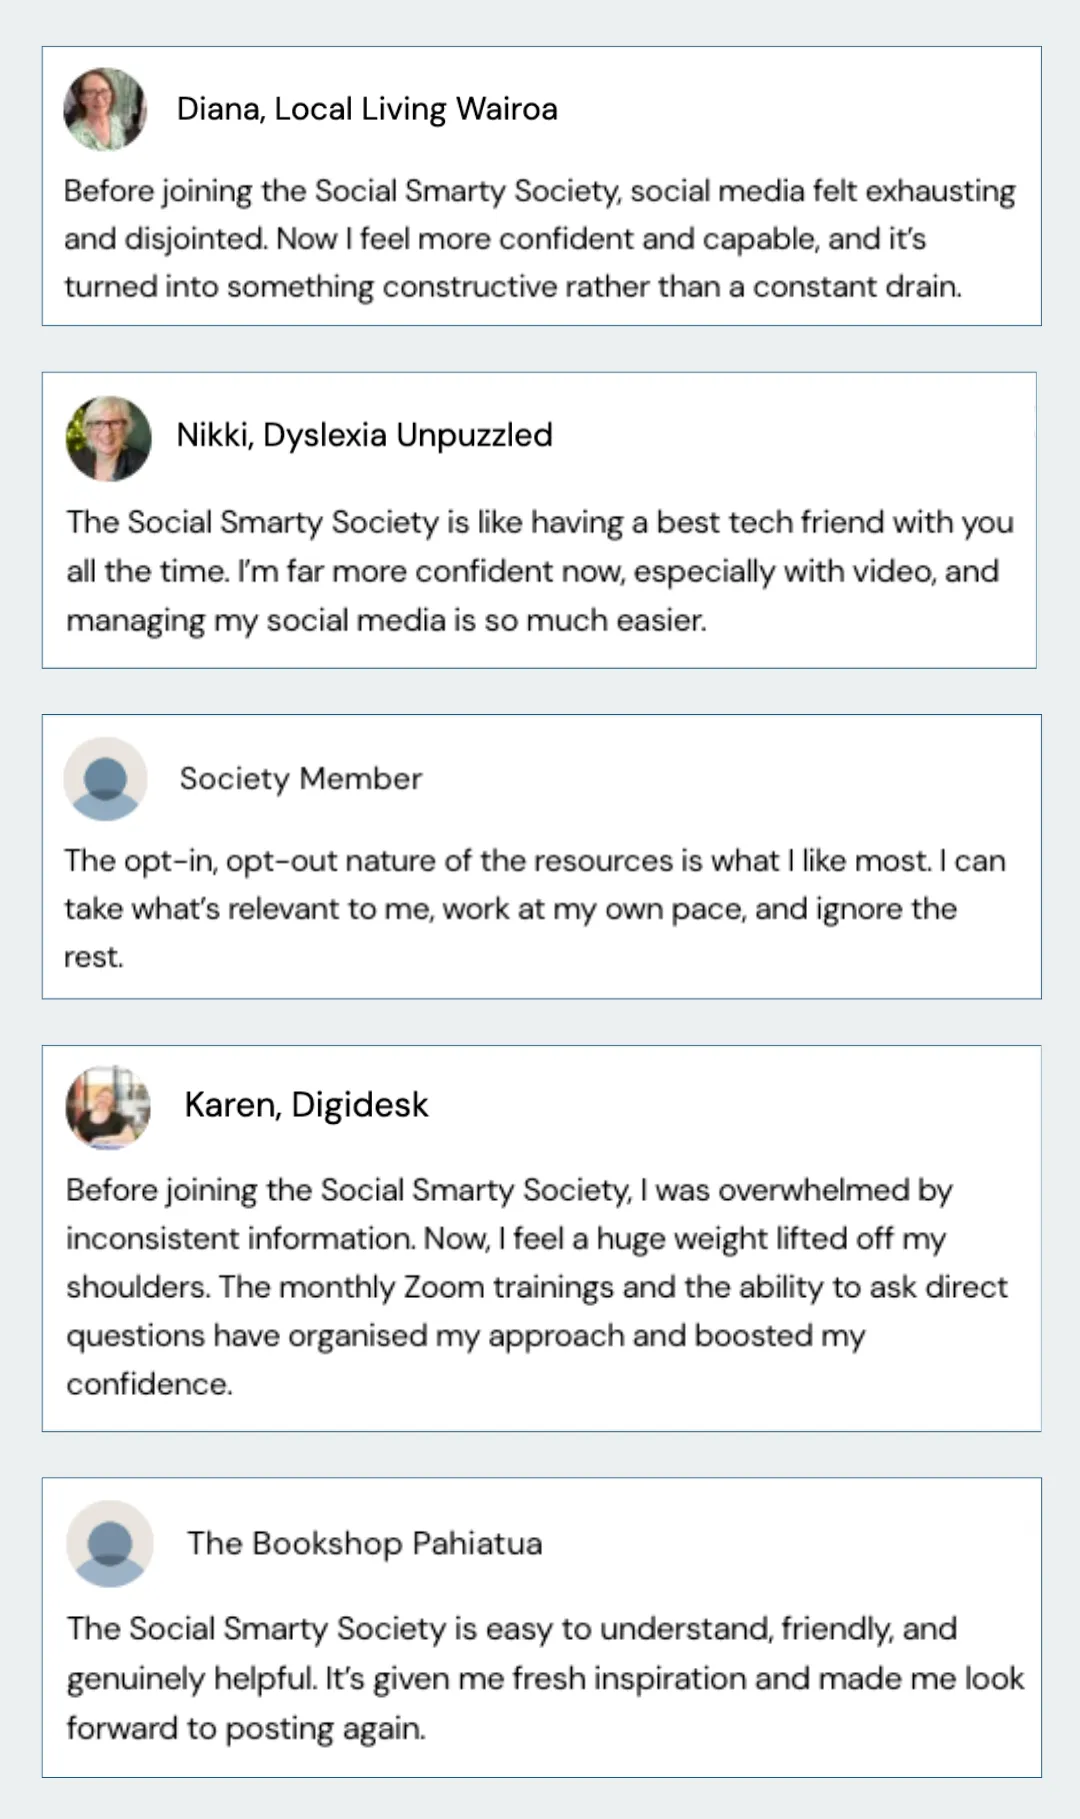Open the Society Member testimonial card

(x=541, y=856)
